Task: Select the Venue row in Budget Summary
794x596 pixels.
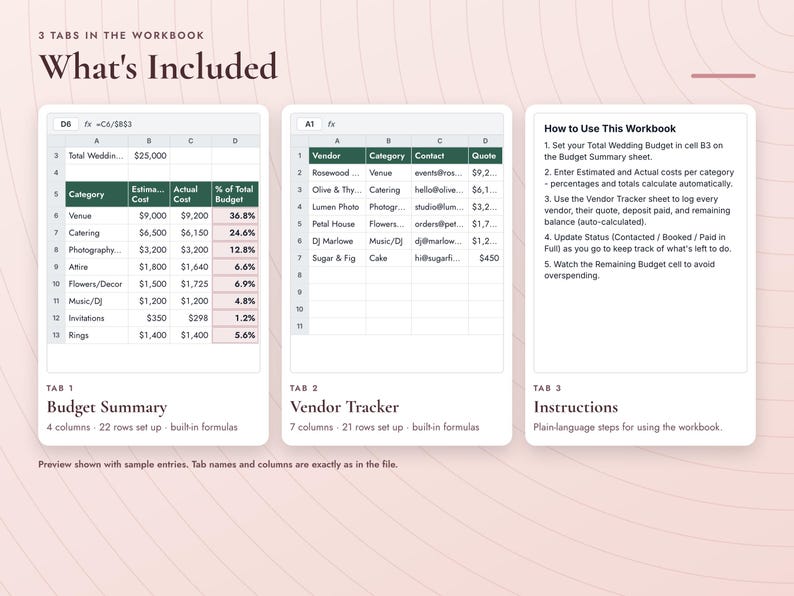Action: tap(153, 216)
